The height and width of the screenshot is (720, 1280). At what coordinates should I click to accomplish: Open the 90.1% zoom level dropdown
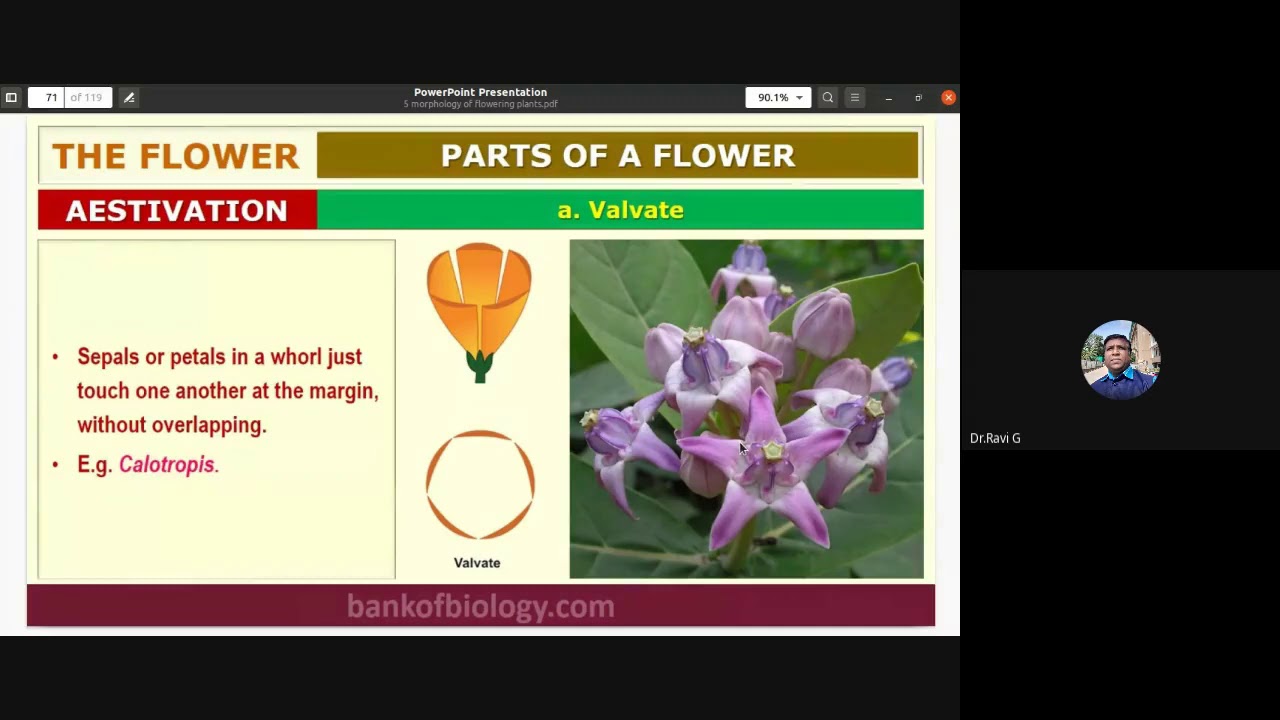point(777,97)
